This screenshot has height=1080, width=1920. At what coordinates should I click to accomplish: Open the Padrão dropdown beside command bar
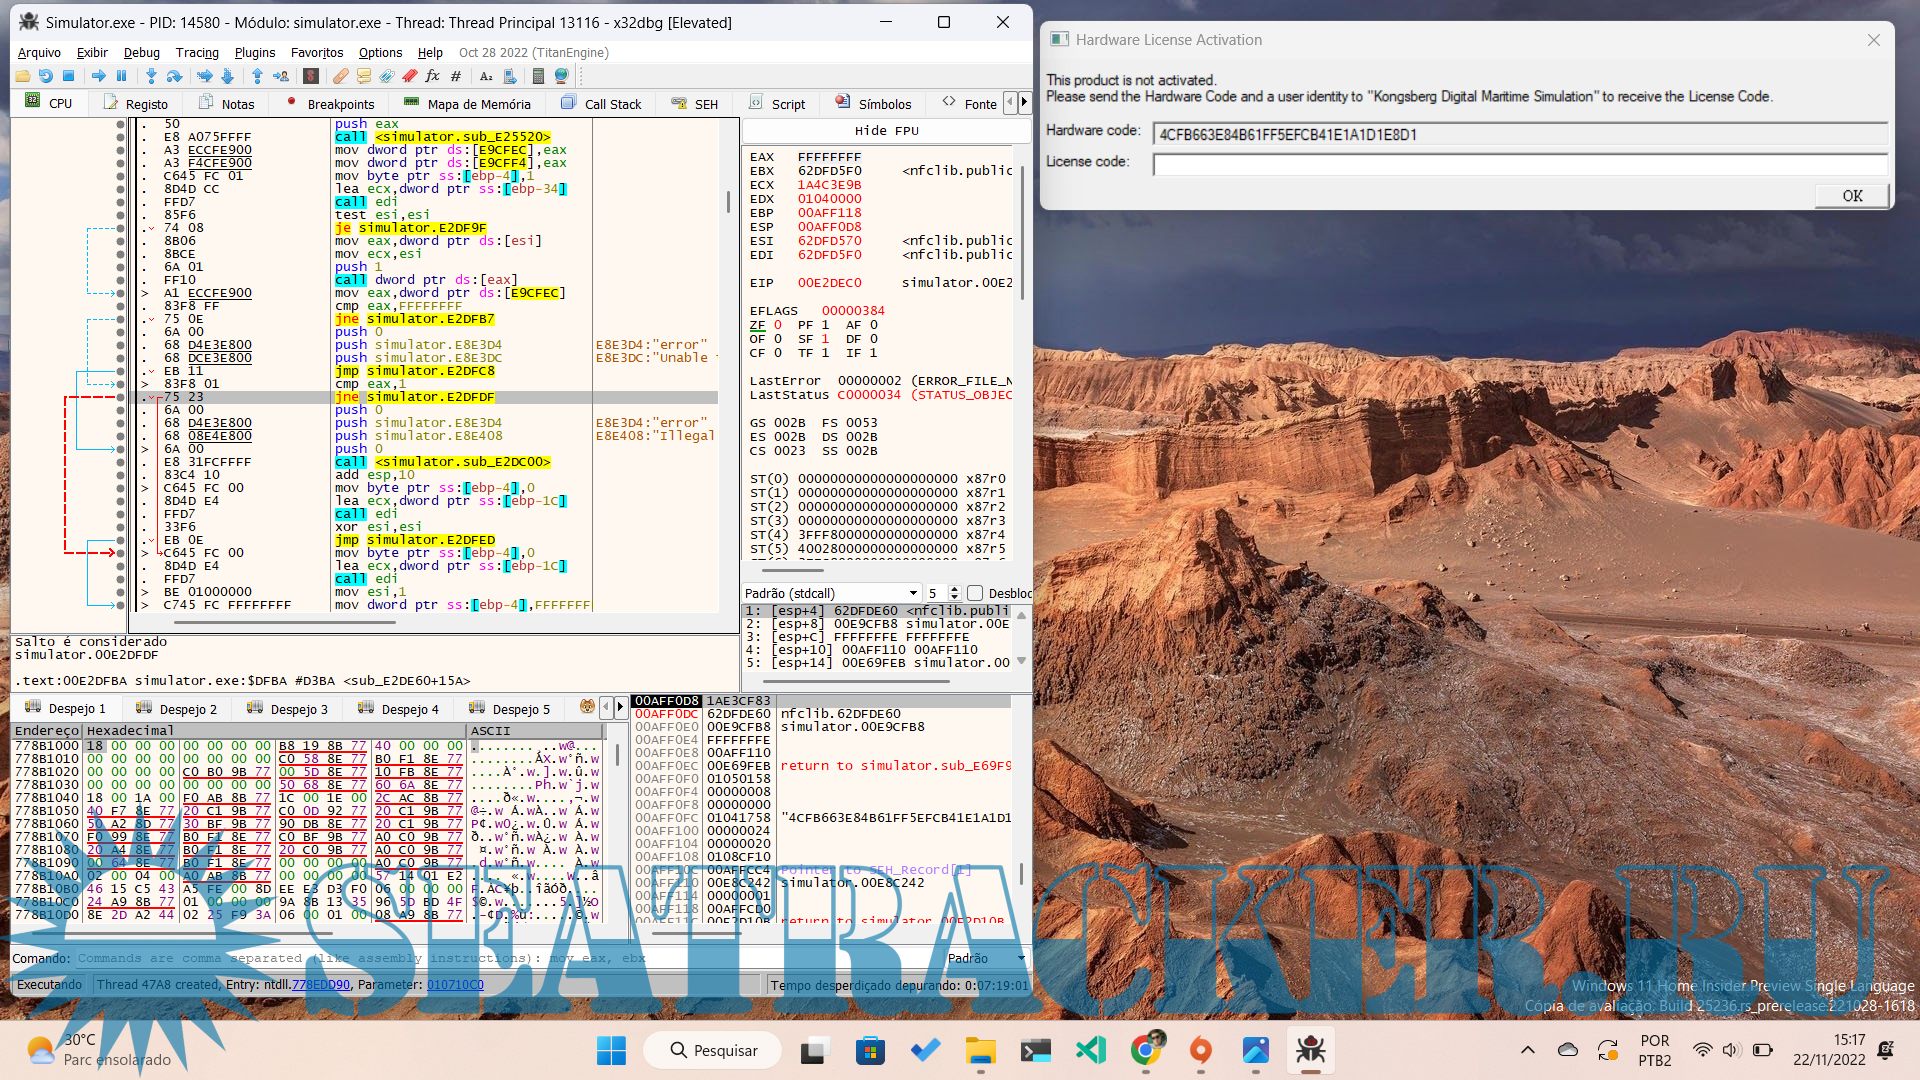tap(985, 958)
